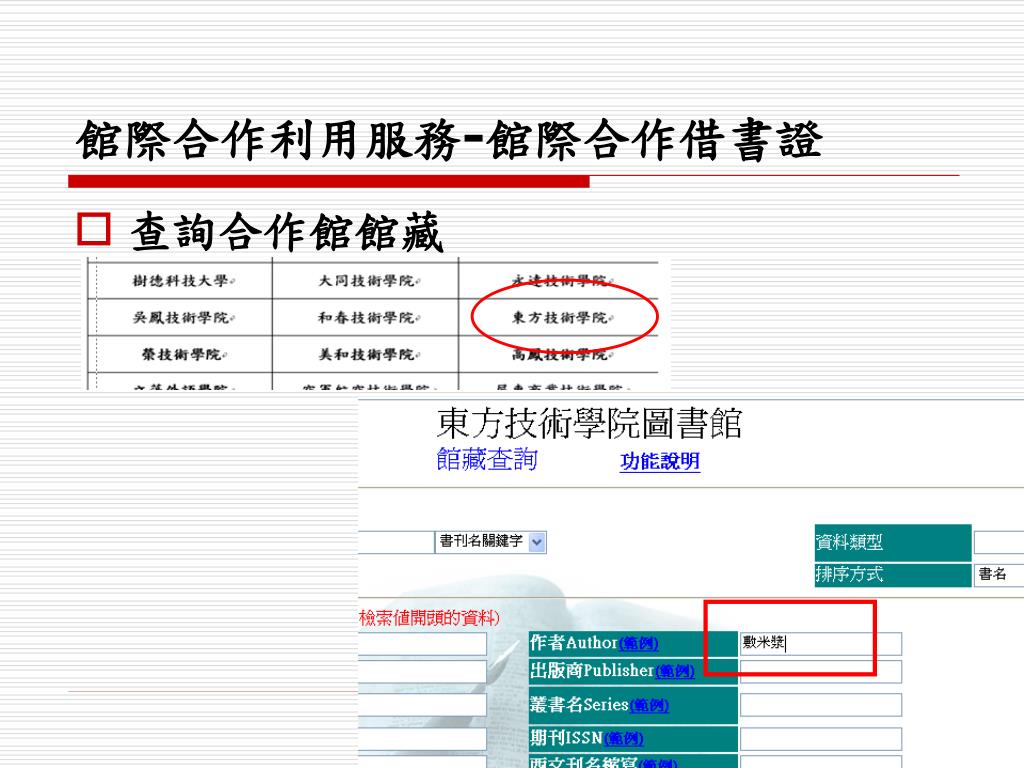Image resolution: width=1024 pixels, height=768 pixels.
Task: Click the 館藏查詢 heading text
Action: [487, 459]
